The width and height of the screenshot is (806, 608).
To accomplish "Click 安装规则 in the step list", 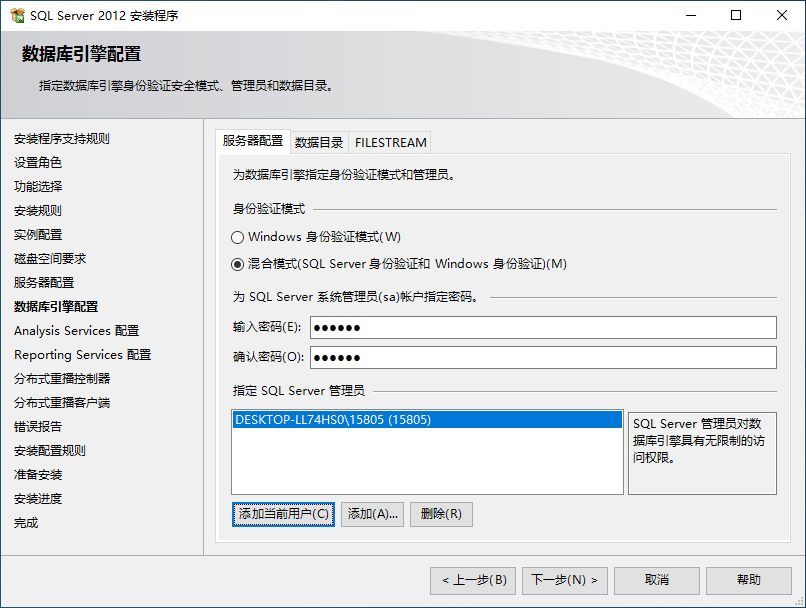I will tap(38, 211).
